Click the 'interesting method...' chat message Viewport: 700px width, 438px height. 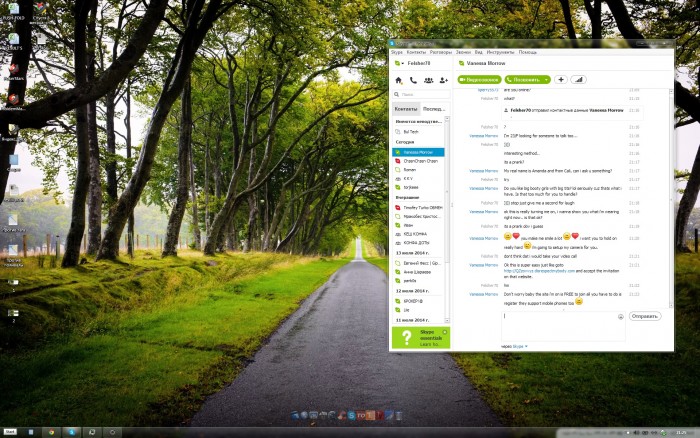tap(521, 154)
